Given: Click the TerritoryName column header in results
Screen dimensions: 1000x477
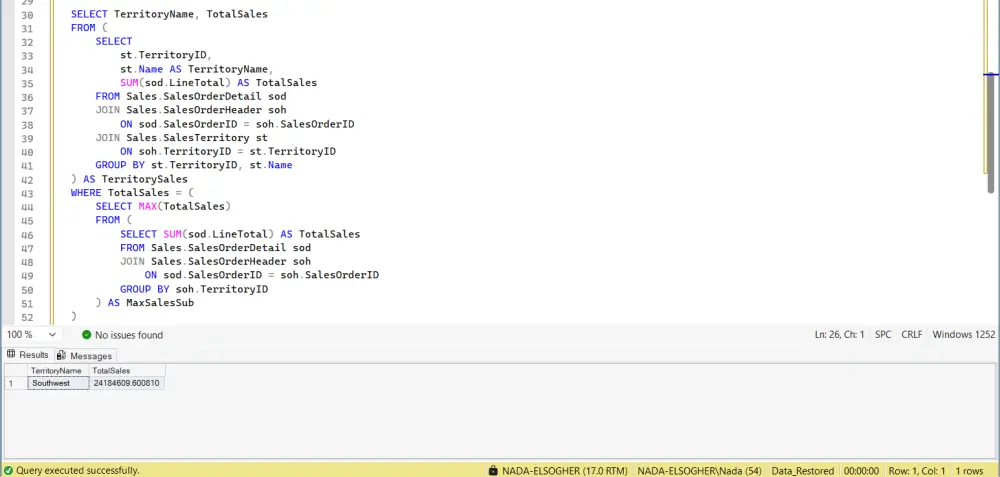Looking at the screenshot, I should pos(57,371).
